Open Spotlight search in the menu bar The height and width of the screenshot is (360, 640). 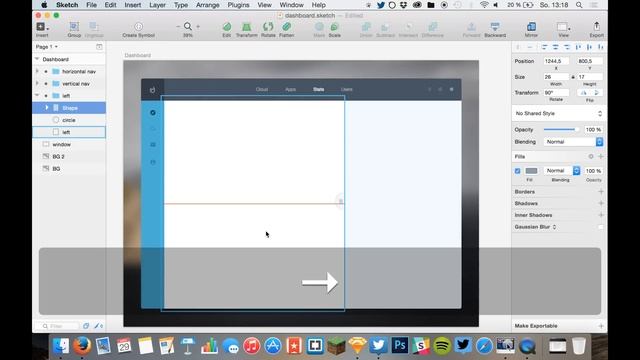tap(579, 5)
